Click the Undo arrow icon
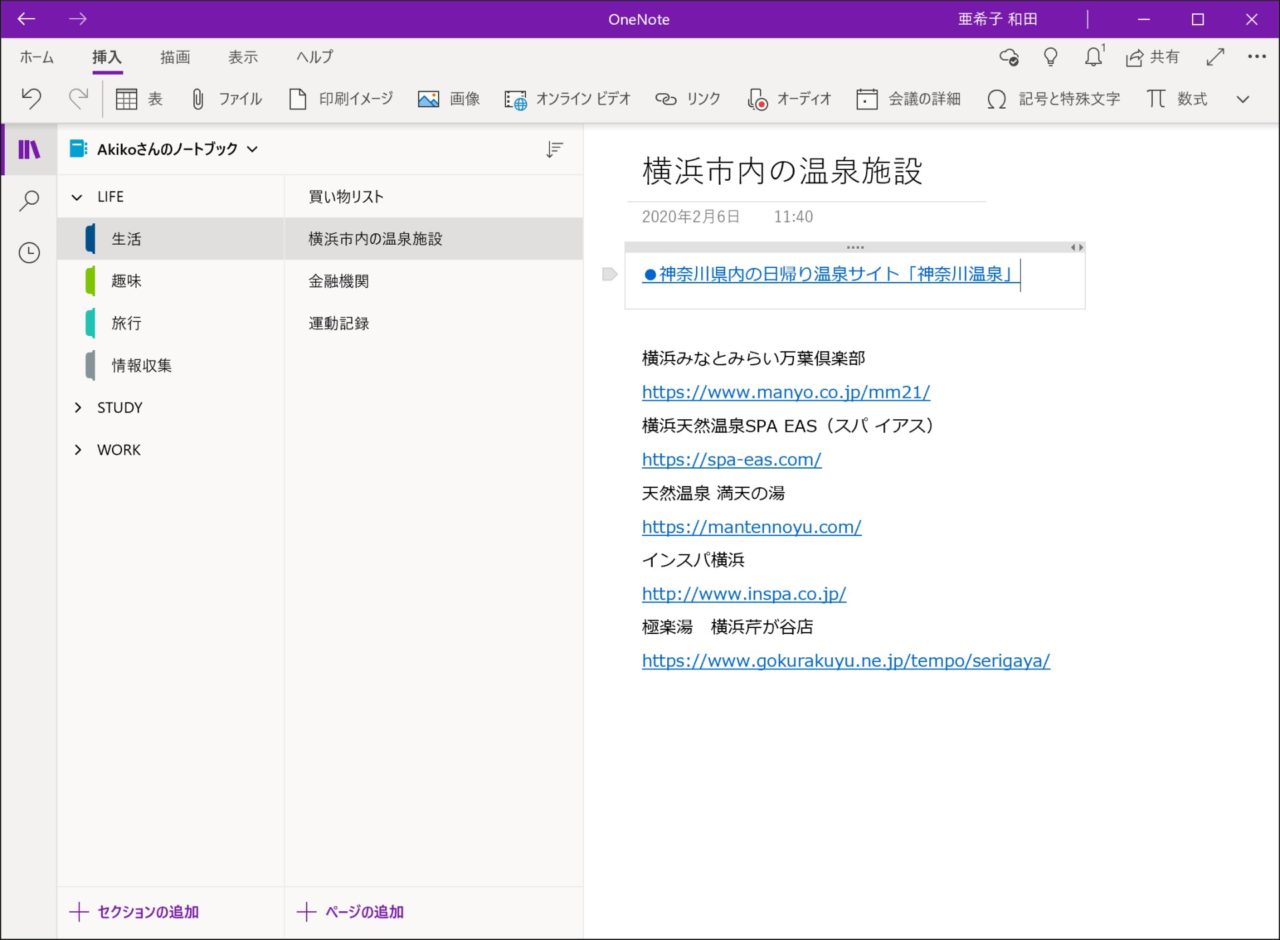The width and height of the screenshot is (1280, 940). [32, 98]
